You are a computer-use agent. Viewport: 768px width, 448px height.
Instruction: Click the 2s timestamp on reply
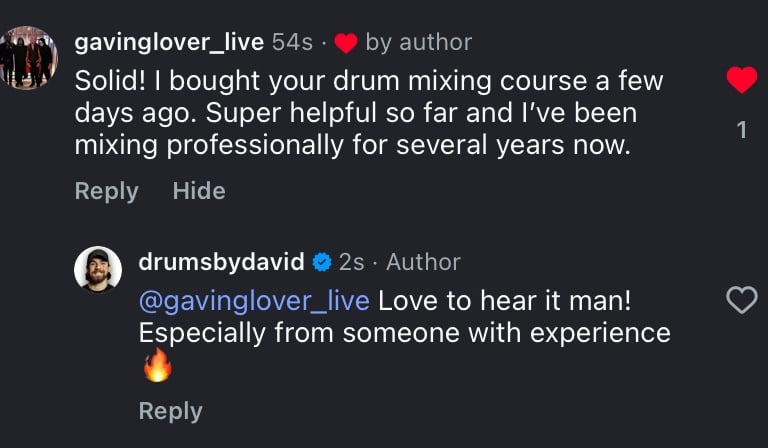point(352,262)
